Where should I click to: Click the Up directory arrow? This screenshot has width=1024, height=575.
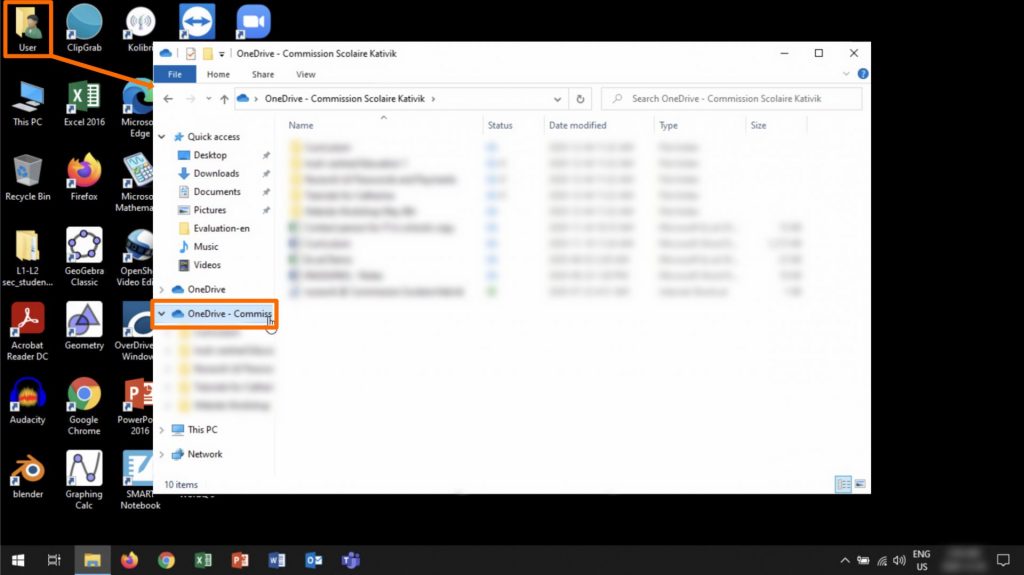click(x=224, y=99)
